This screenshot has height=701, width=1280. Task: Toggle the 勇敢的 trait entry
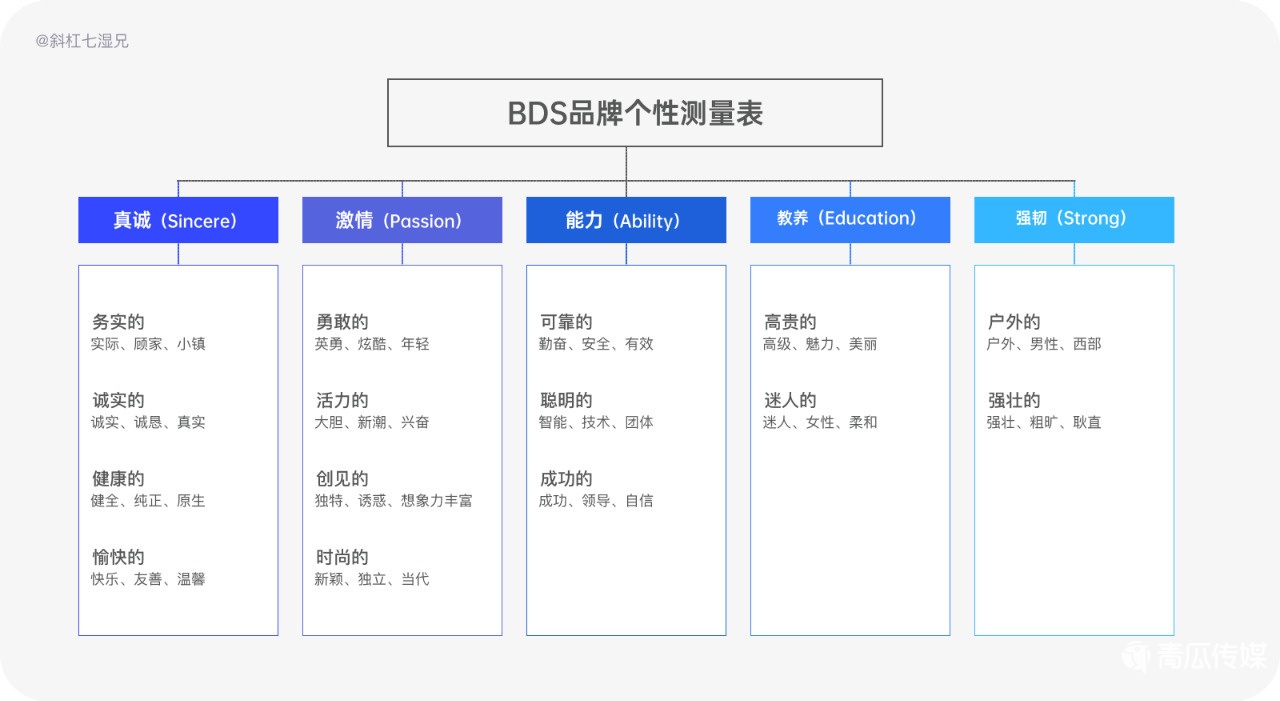(x=342, y=322)
